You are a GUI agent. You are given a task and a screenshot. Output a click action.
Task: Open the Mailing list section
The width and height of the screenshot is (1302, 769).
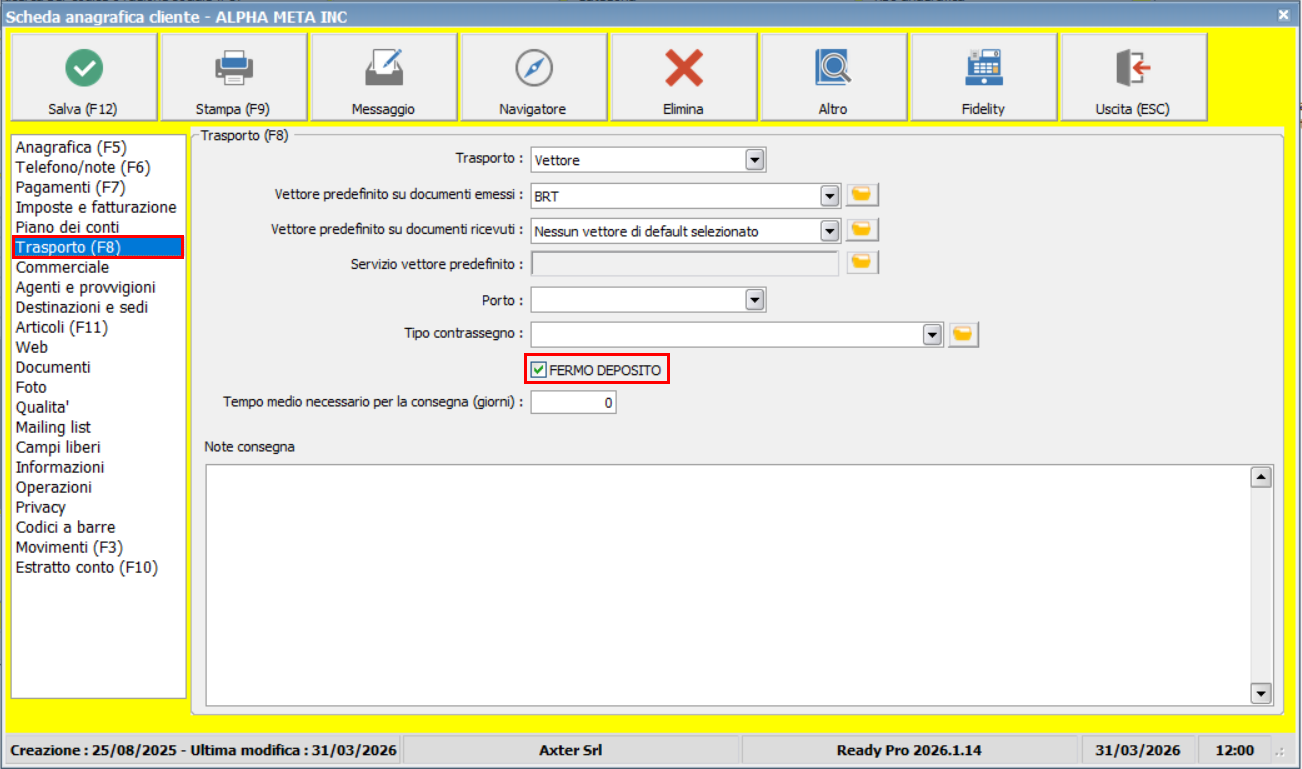click(x=98, y=427)
